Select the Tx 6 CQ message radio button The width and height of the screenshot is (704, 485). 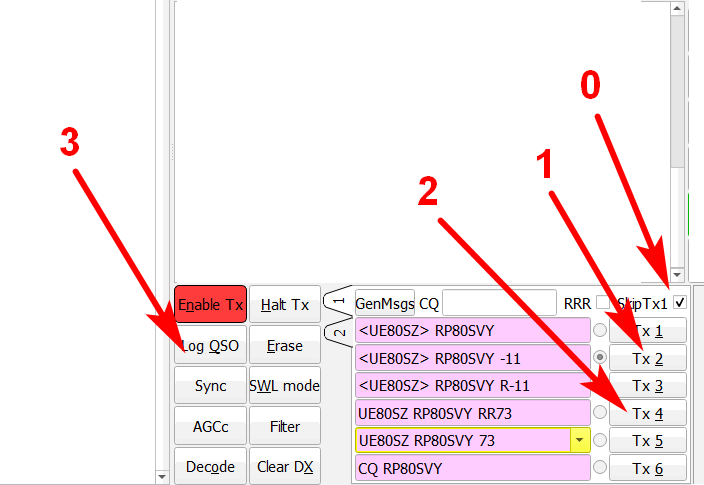[x=600, y=467]
